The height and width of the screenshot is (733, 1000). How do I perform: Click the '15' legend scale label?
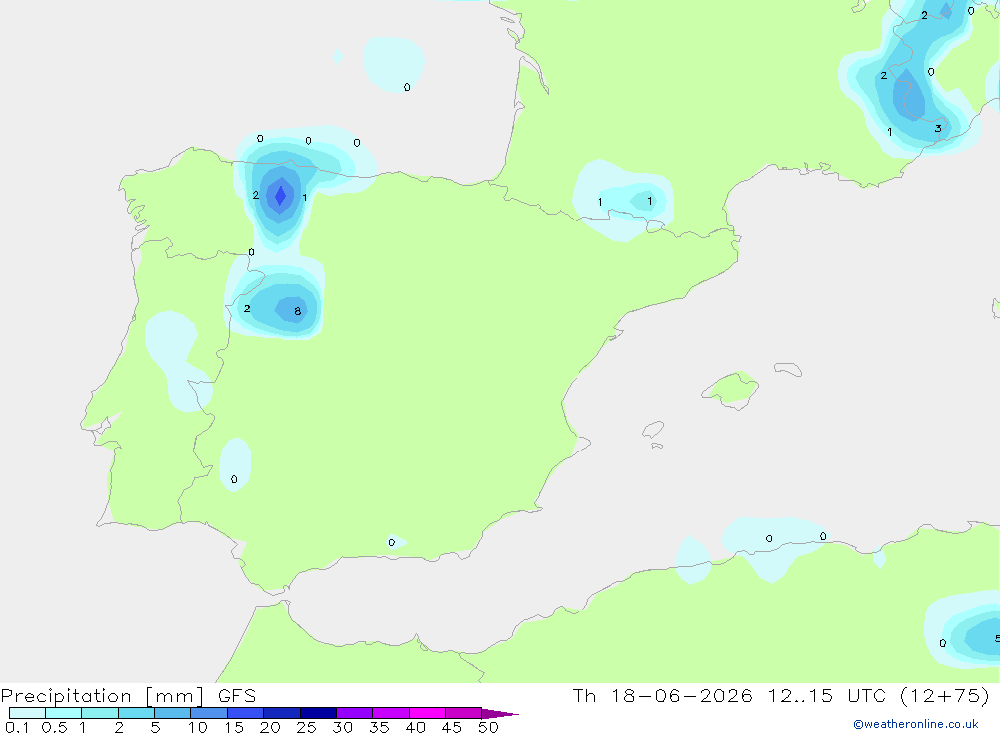click(x=234, y=727)
